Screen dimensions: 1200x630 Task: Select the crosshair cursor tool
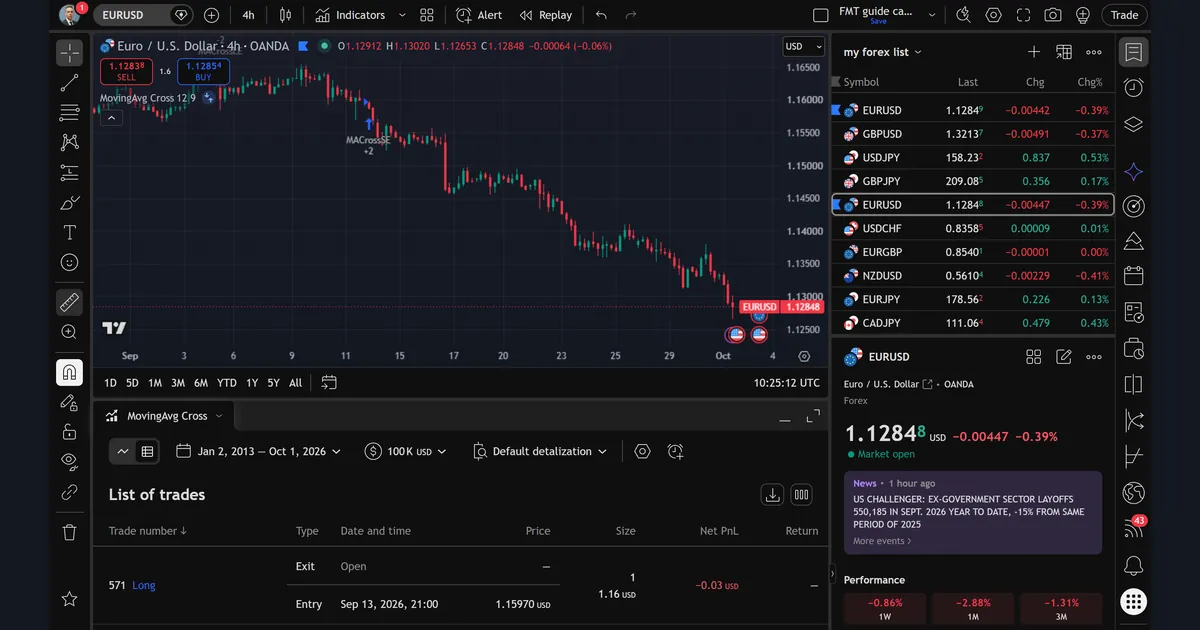coord(69,52)
